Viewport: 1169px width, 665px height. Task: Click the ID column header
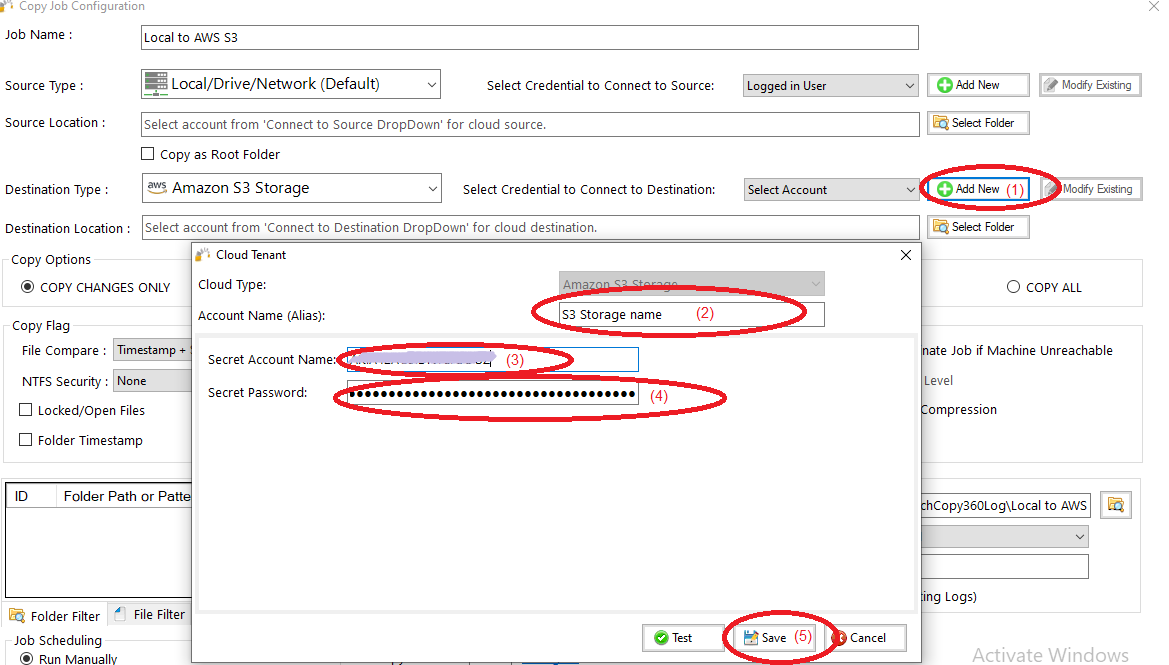(31, 497)
